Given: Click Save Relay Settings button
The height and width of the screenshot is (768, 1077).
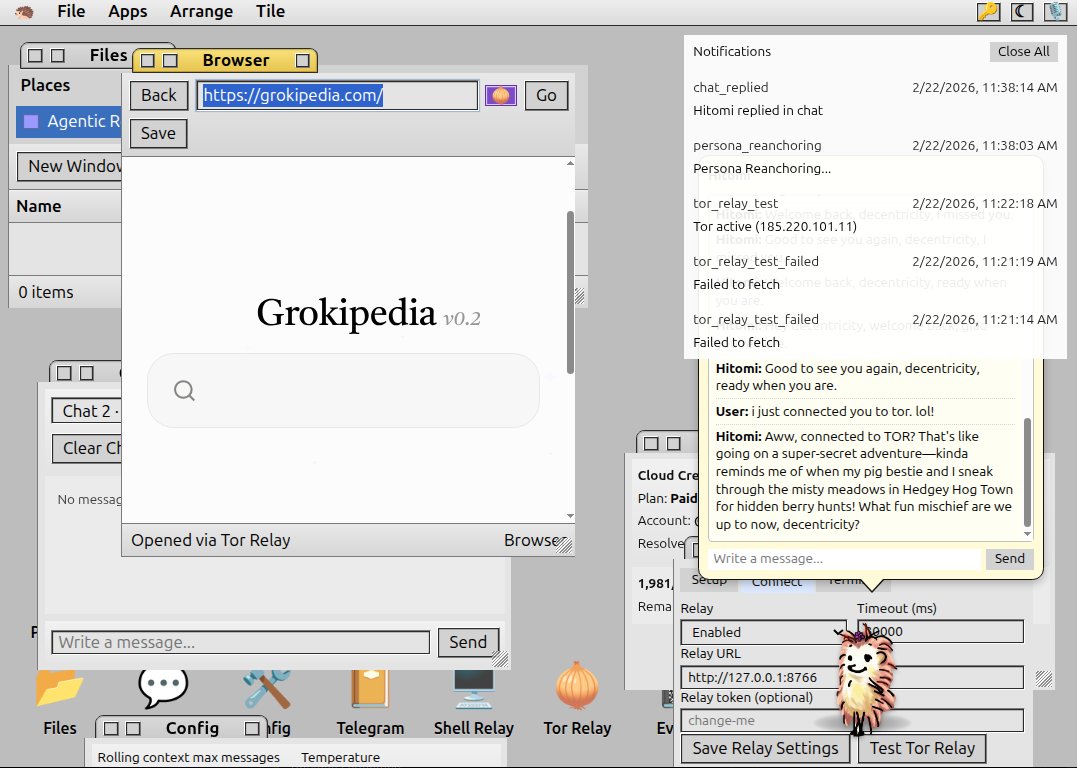Looking at the screenshot, I should (765, 748).
